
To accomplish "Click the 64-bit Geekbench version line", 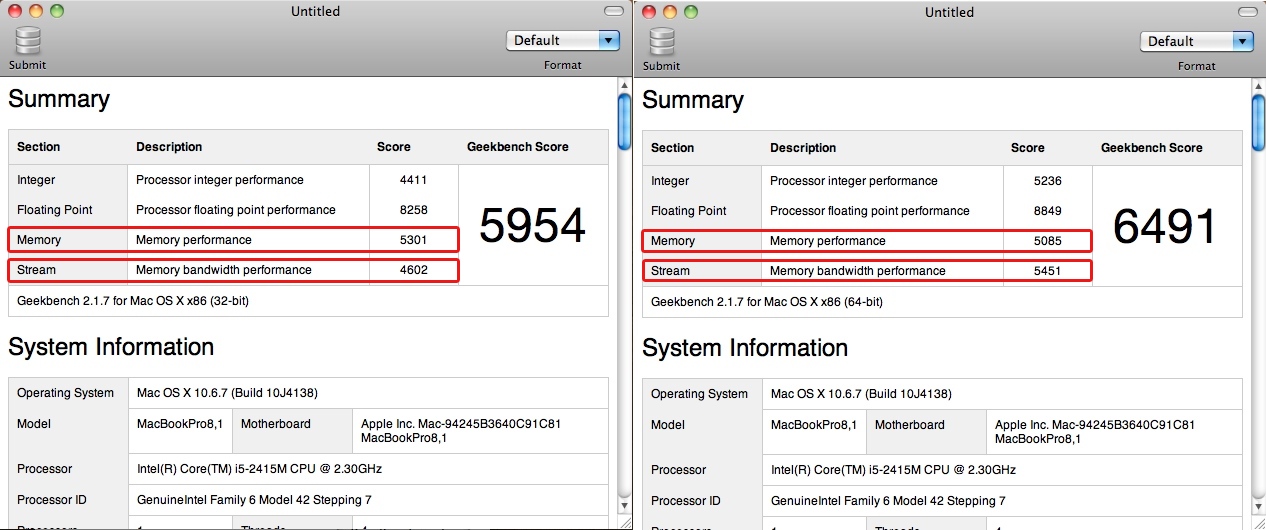I will tap(767, 301).
